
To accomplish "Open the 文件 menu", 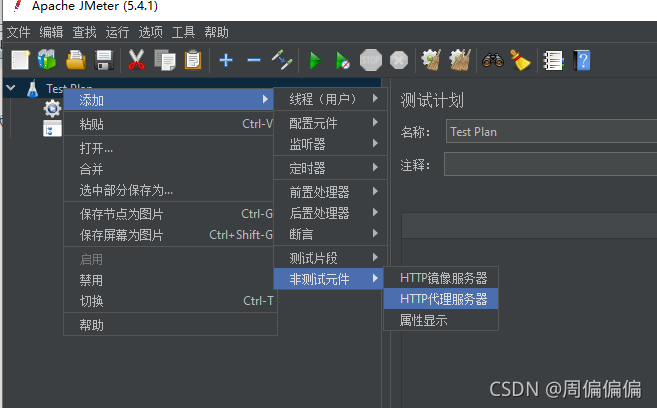I will 18,32.
